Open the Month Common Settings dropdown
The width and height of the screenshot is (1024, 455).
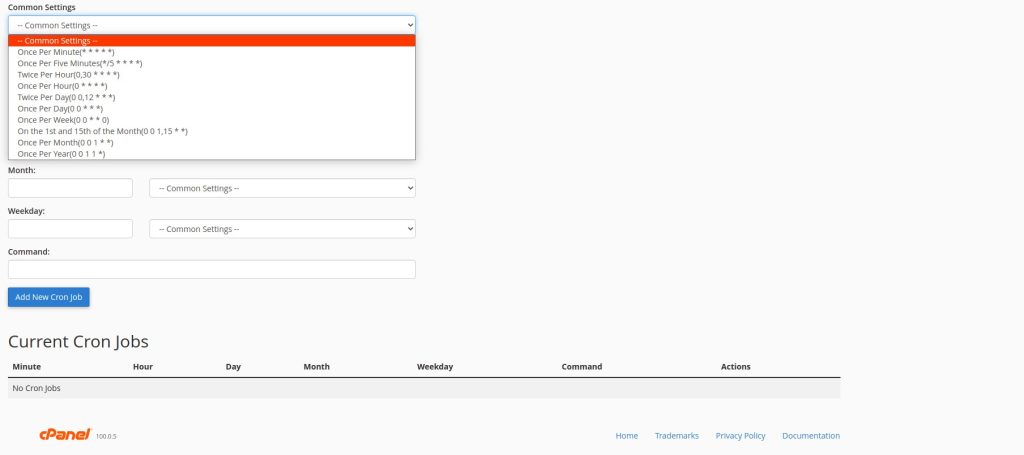pyautogui.click(x=282, y=188)
